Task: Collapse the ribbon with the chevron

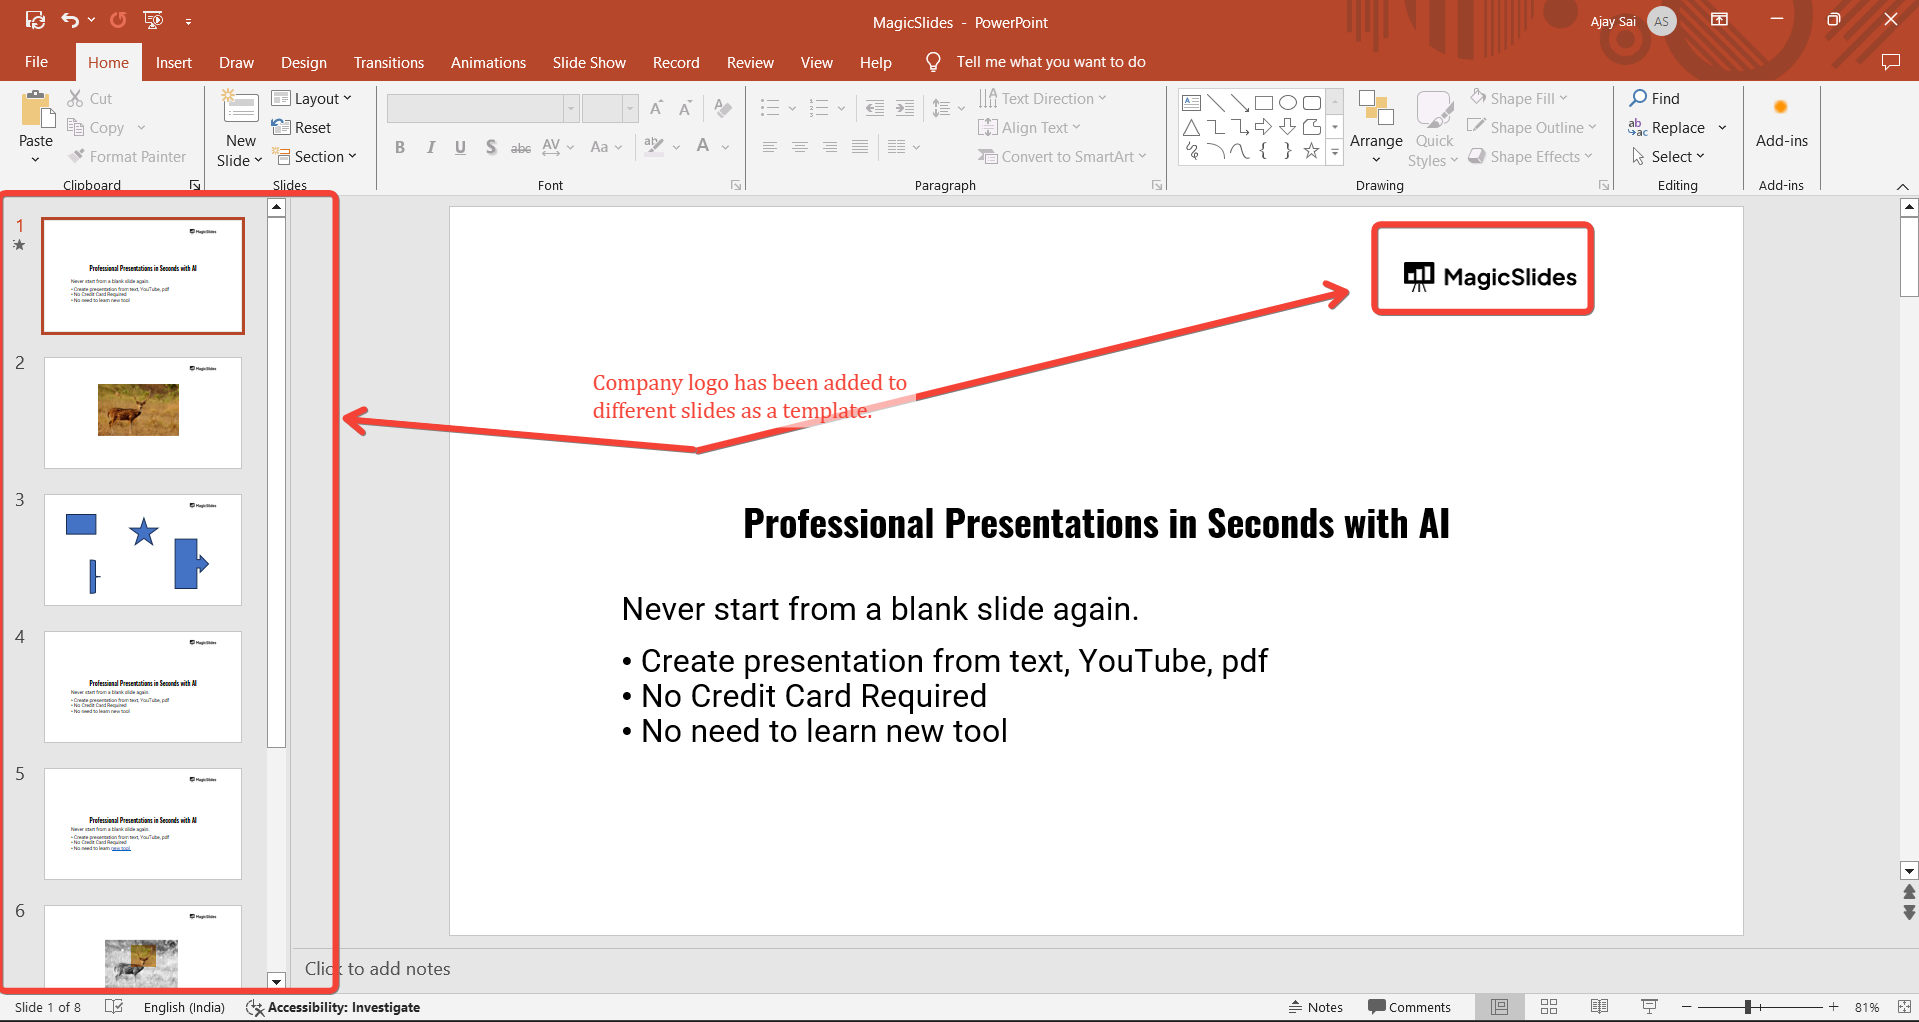Action: point(1902,187)
